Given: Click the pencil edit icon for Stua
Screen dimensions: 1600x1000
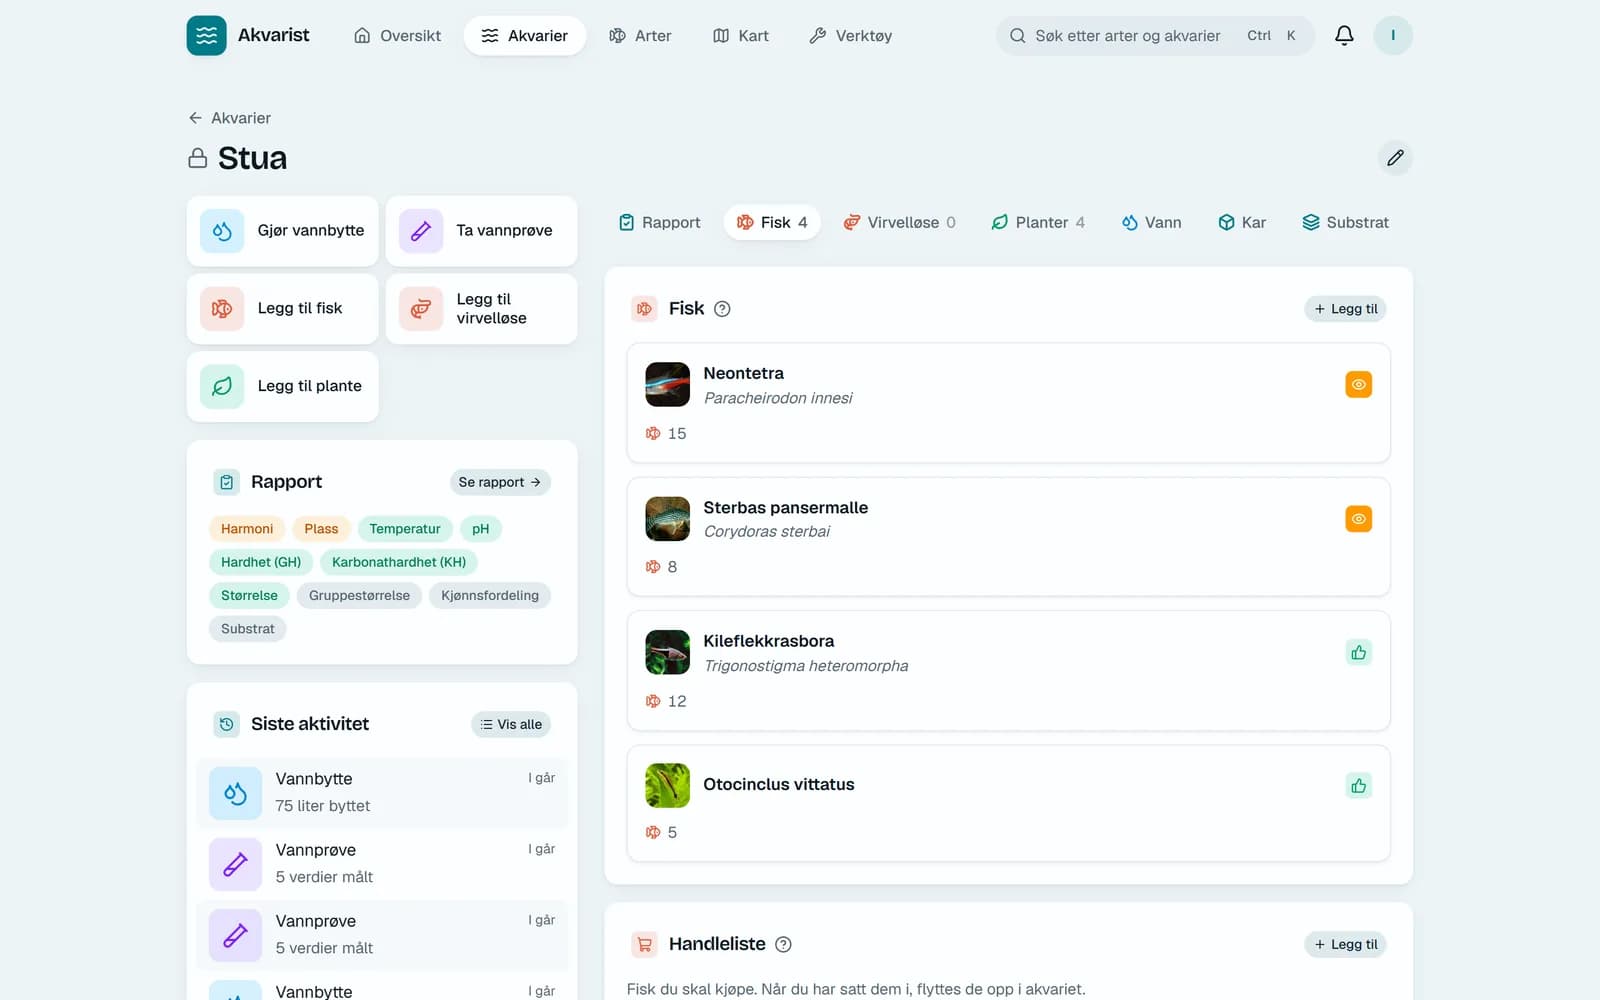Looking at the screenshot, I should coord(1395,158).
